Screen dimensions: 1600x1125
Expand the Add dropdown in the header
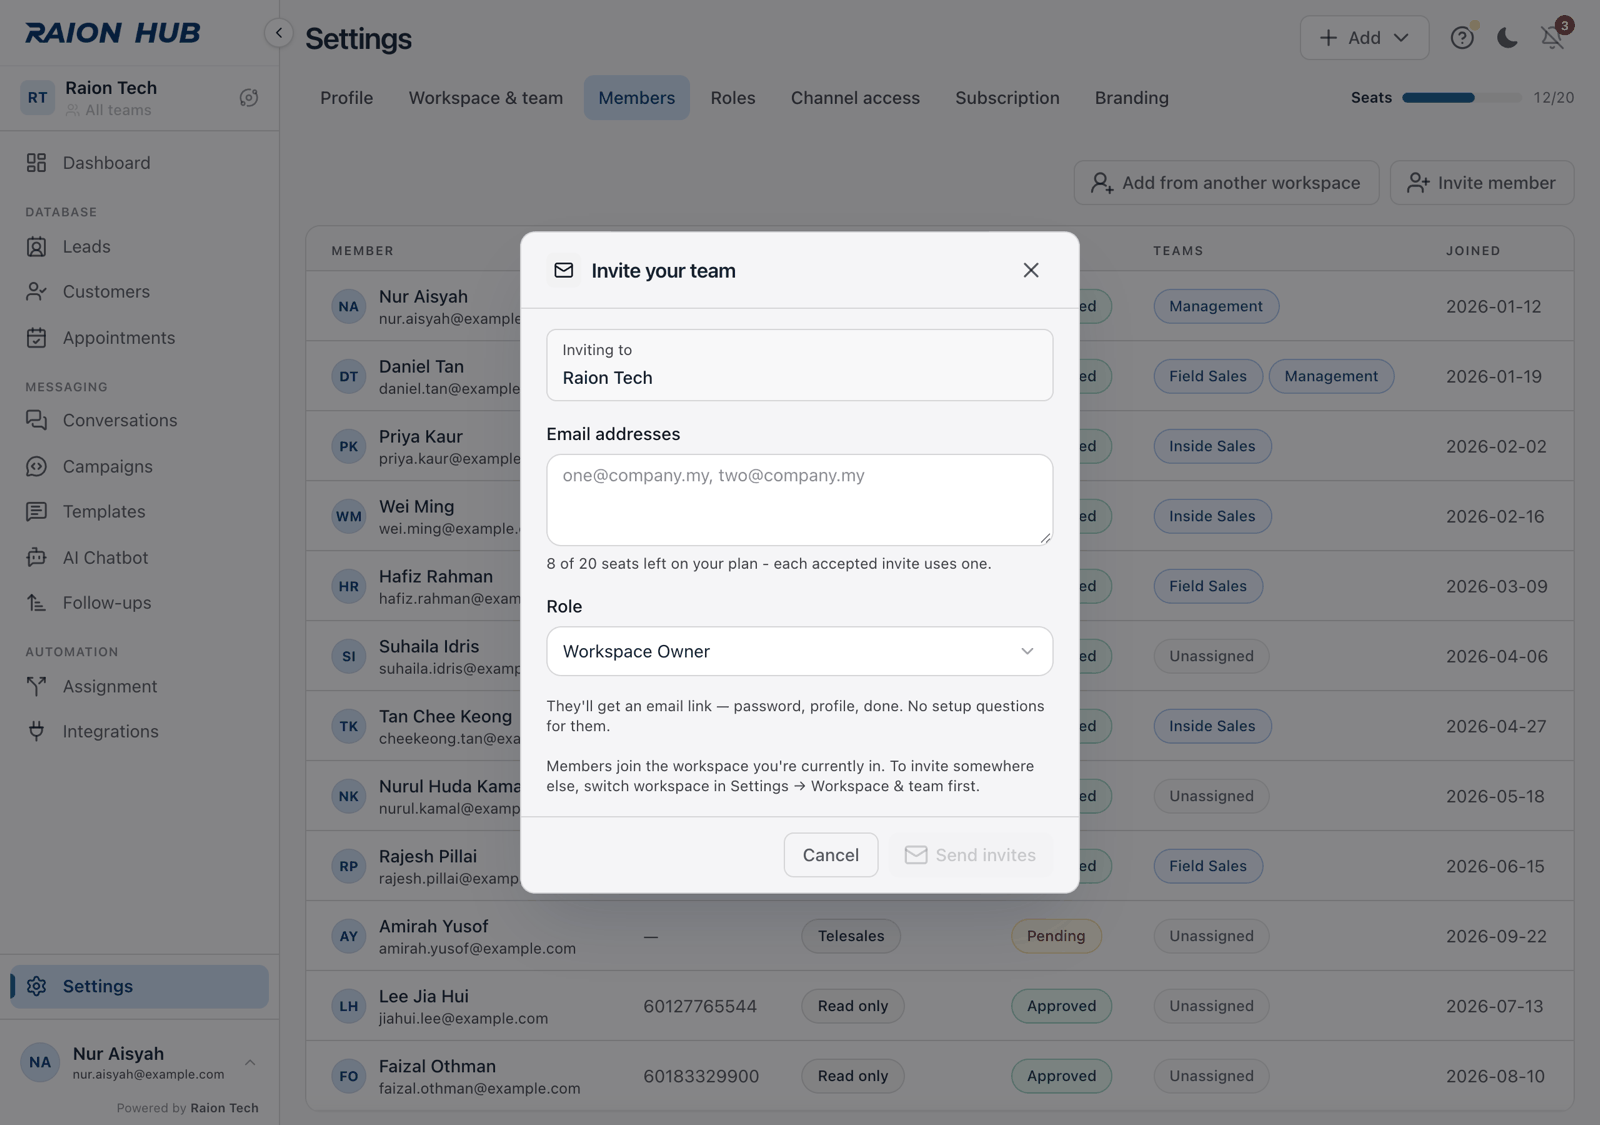click(x=1364, y=38)
